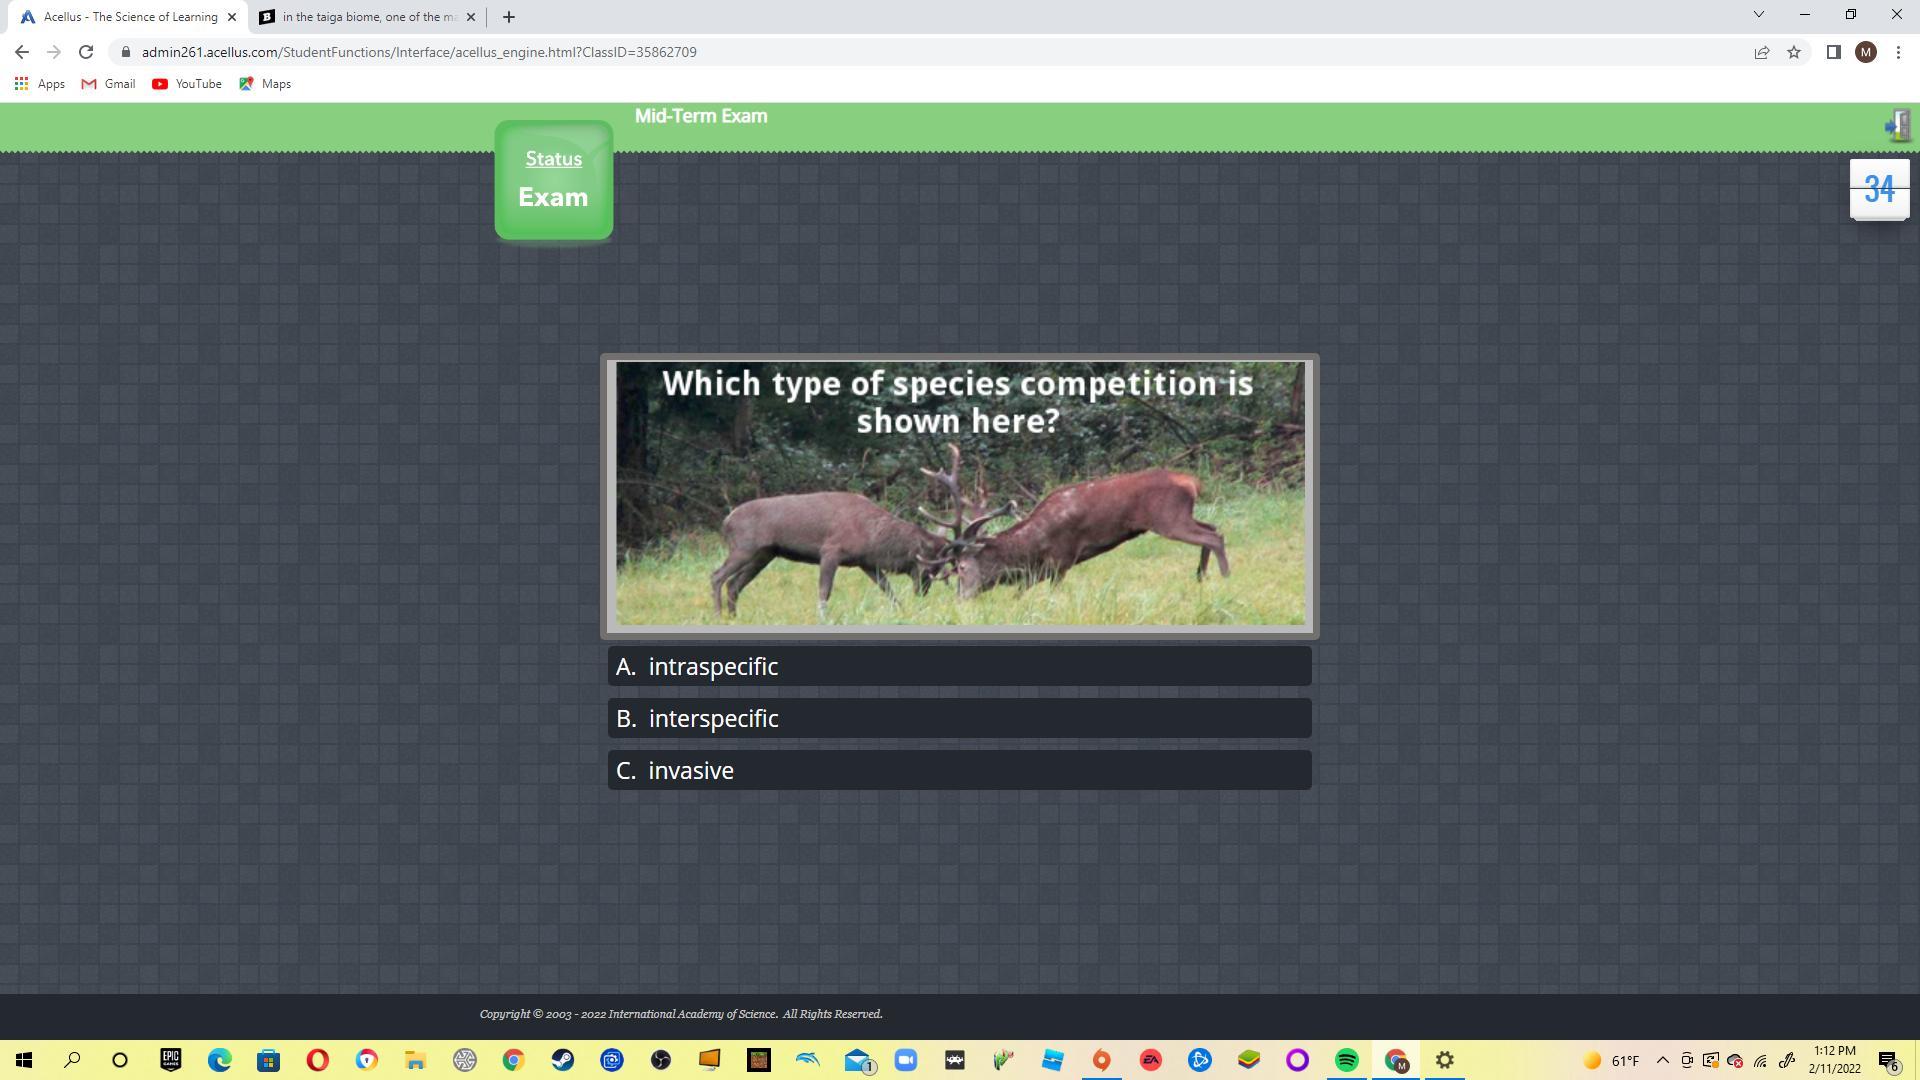Click the Status Exam button

553,181
